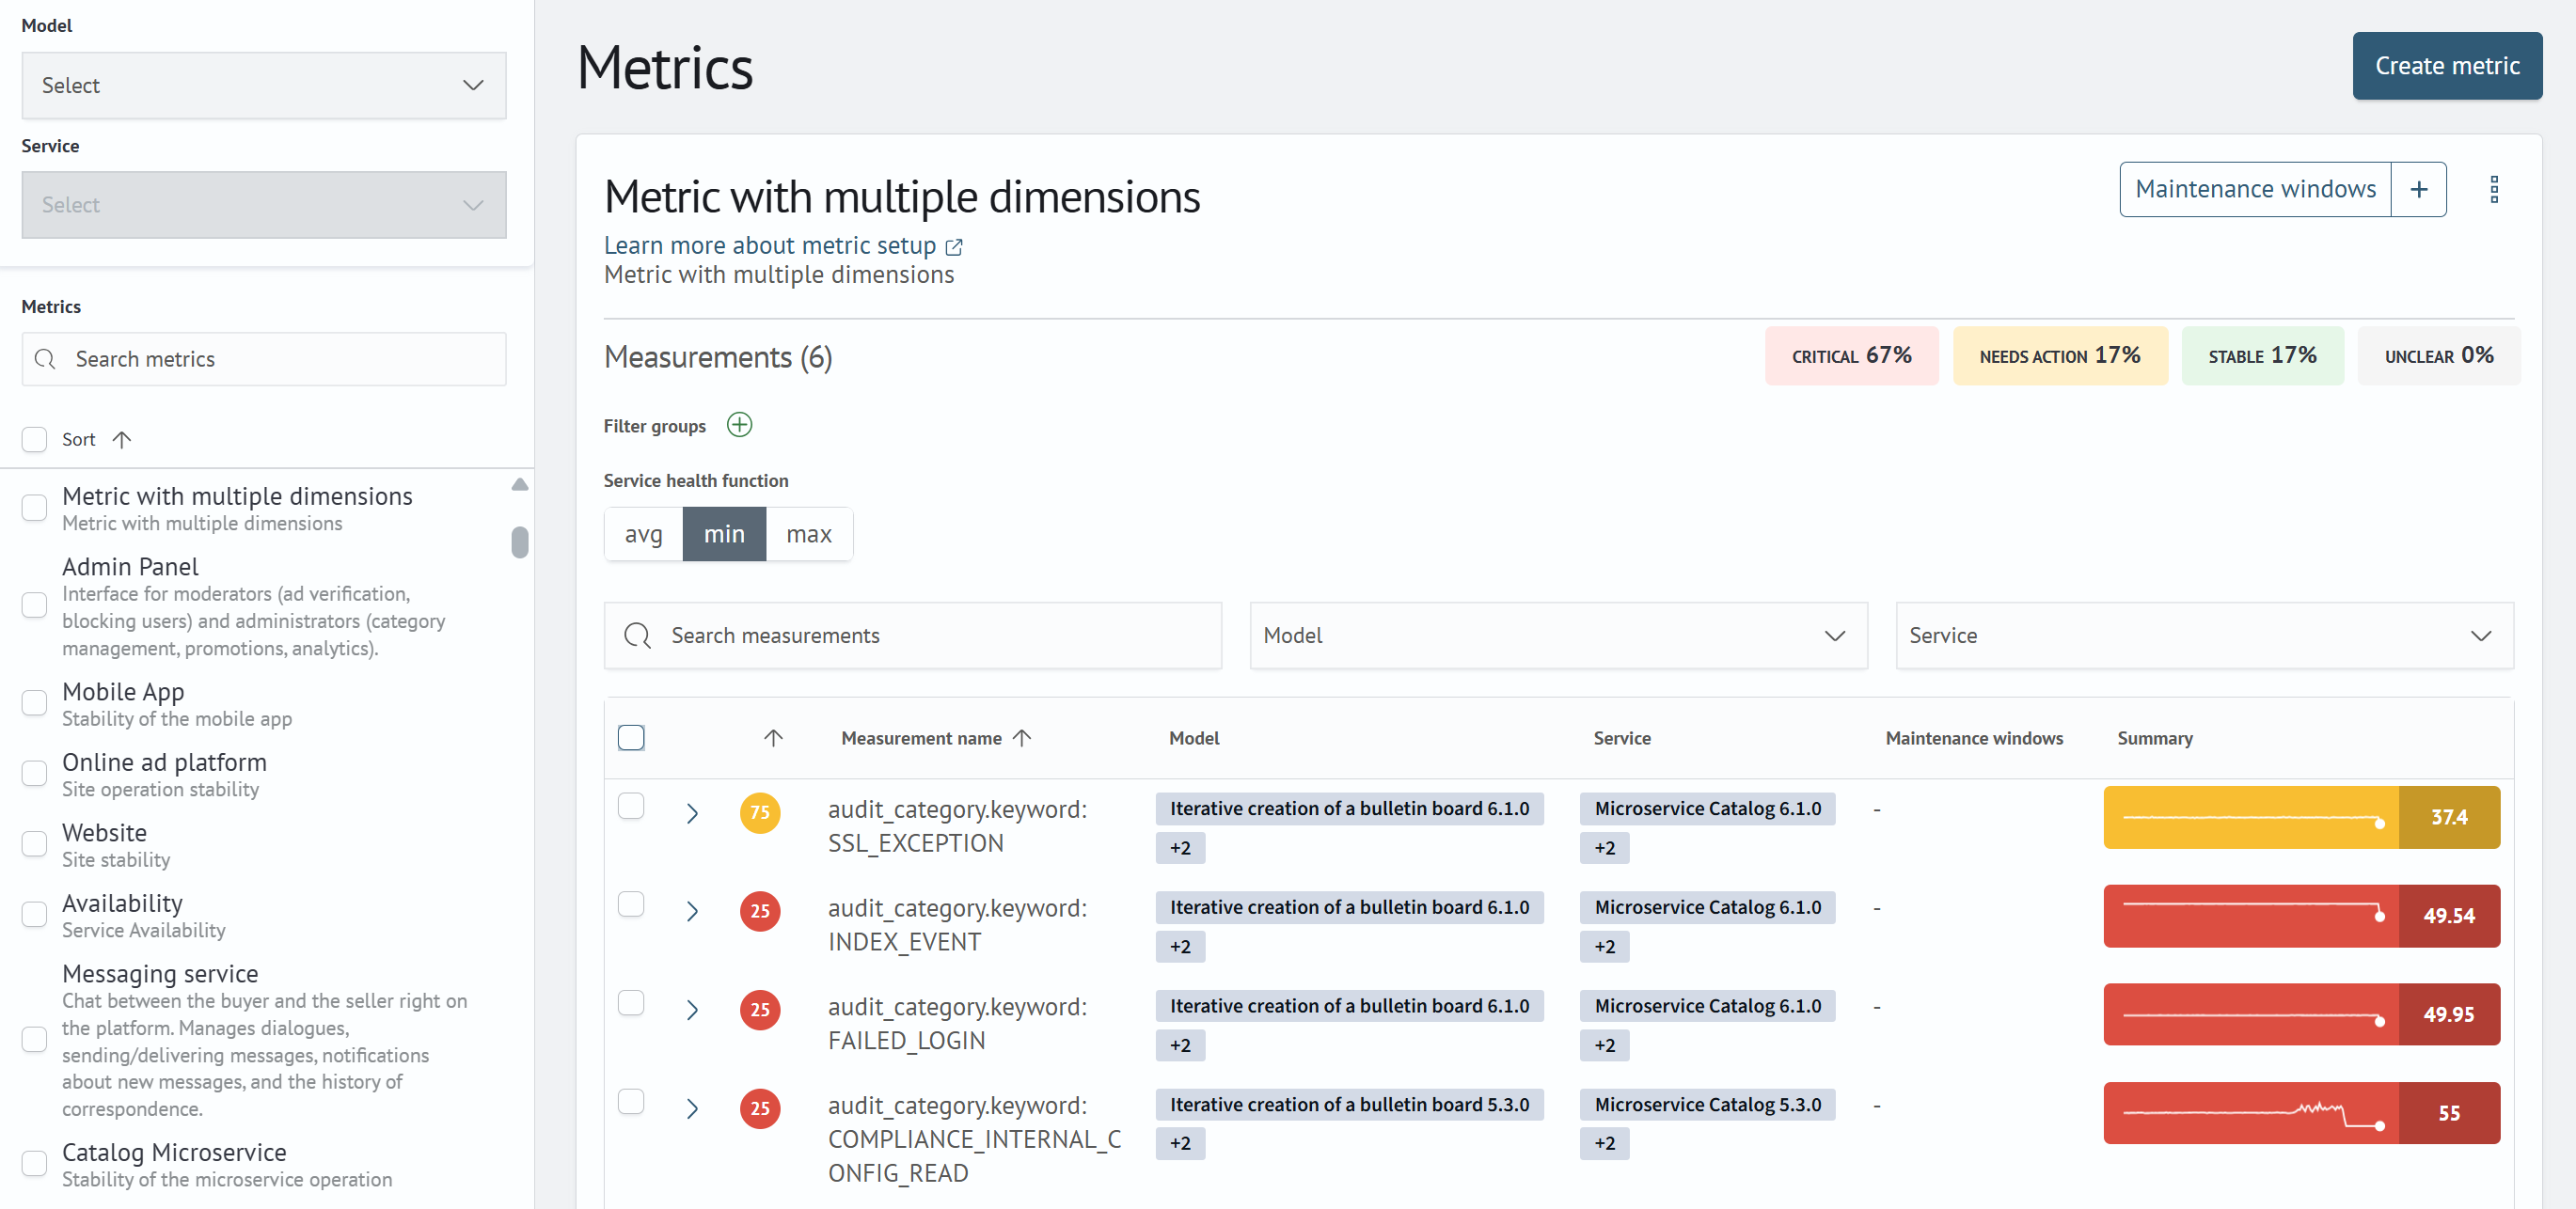Check the SSL_EXCEPTION row checkbox
The height and width of the screenshot is (1209, 2576).
point(631,806)
